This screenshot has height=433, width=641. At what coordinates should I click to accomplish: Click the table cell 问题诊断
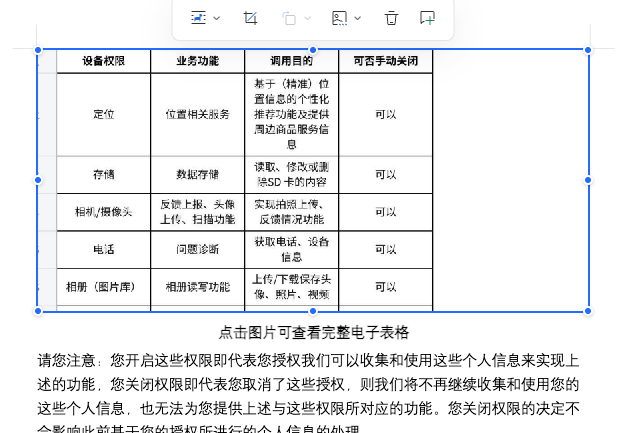197,249
